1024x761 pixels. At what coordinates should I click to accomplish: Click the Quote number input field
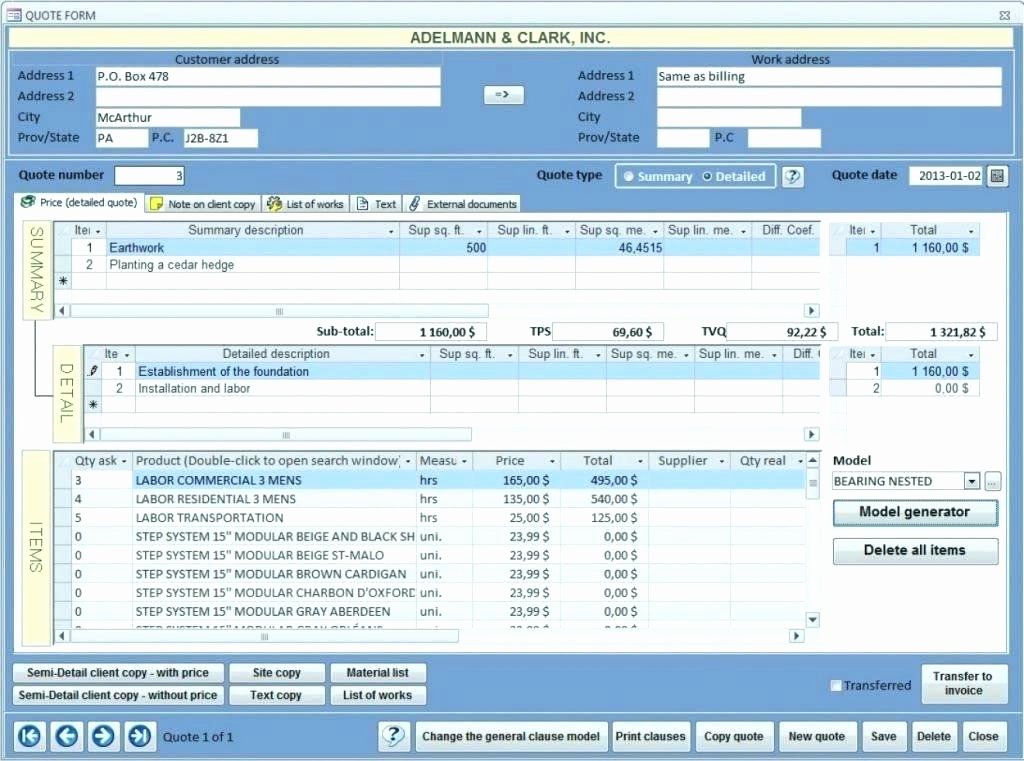148,175
